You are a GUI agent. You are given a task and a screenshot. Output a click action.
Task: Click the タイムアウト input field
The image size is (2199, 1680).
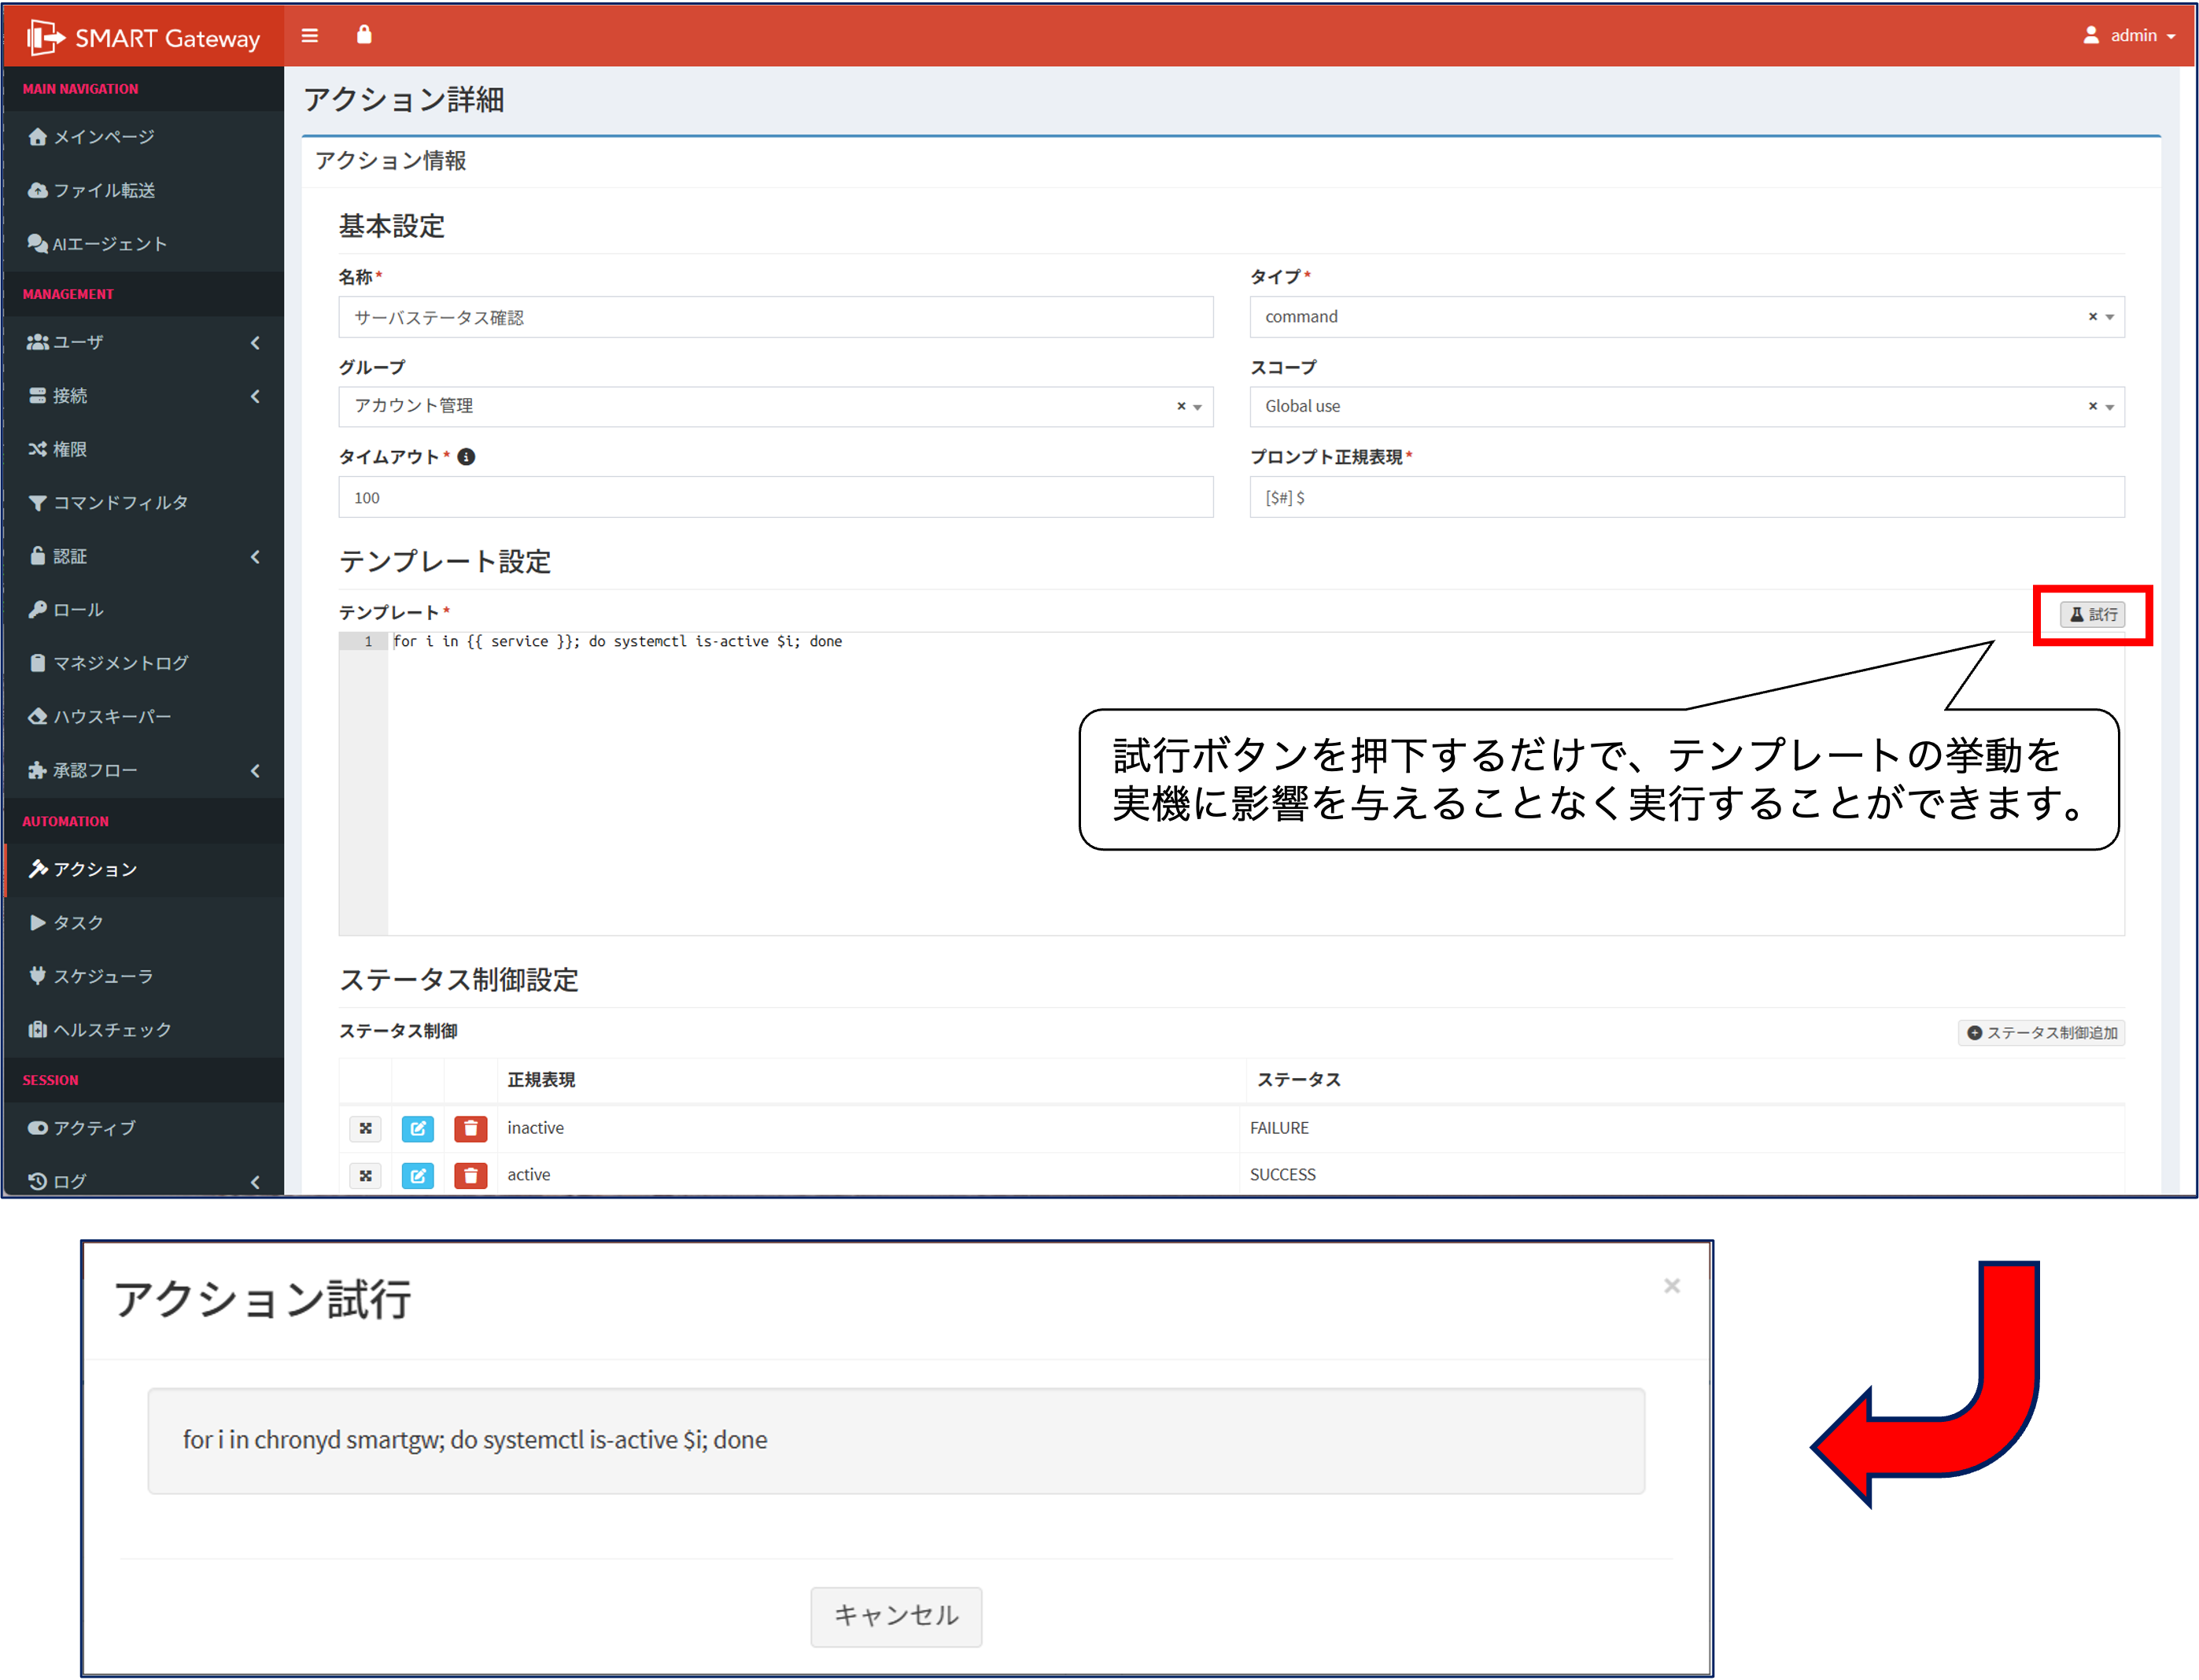(x=775, y=498)
